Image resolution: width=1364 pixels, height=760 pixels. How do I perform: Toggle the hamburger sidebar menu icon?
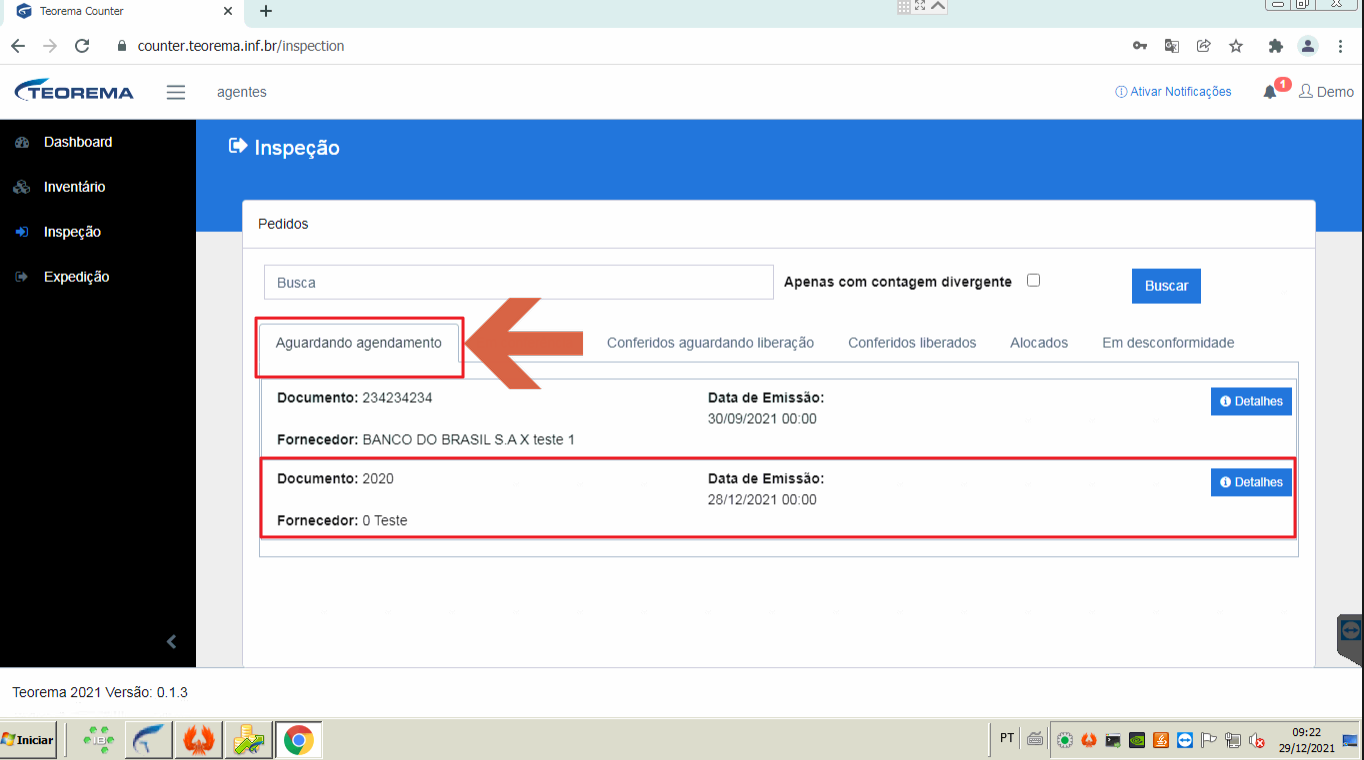[176, 92]
